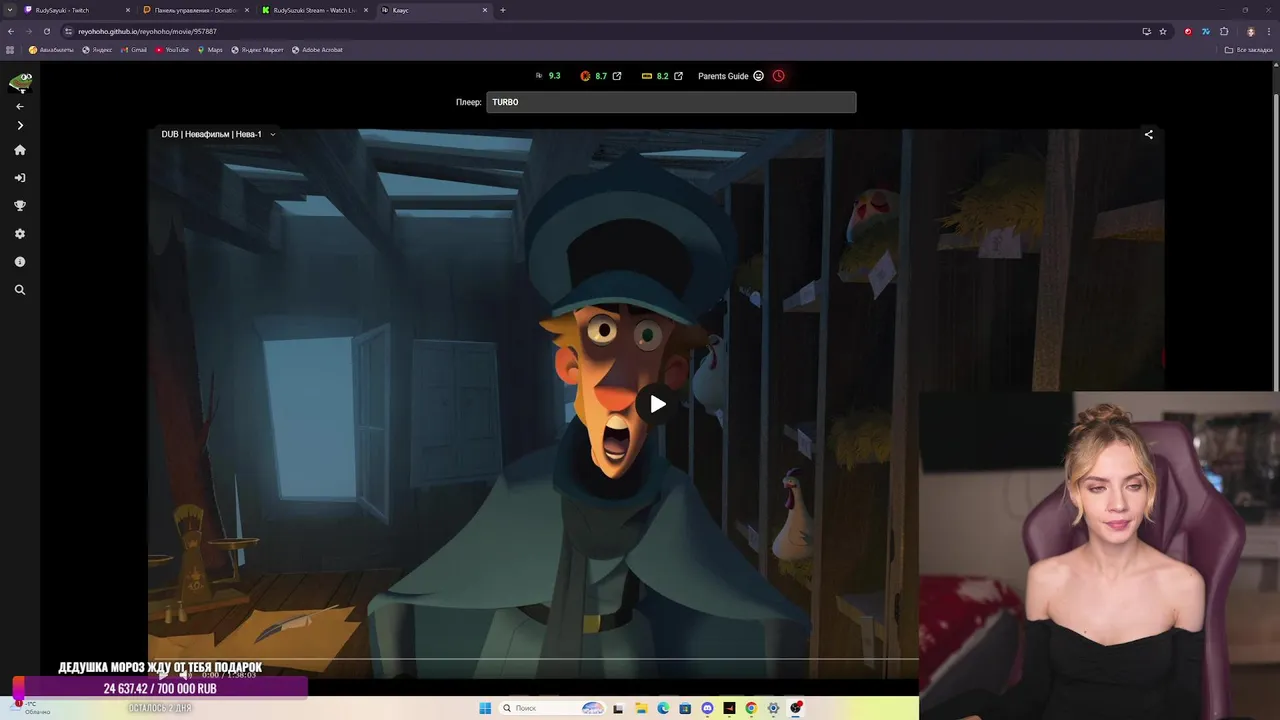
Task: Open the YouTube bookmark
Action: [172, 50]
